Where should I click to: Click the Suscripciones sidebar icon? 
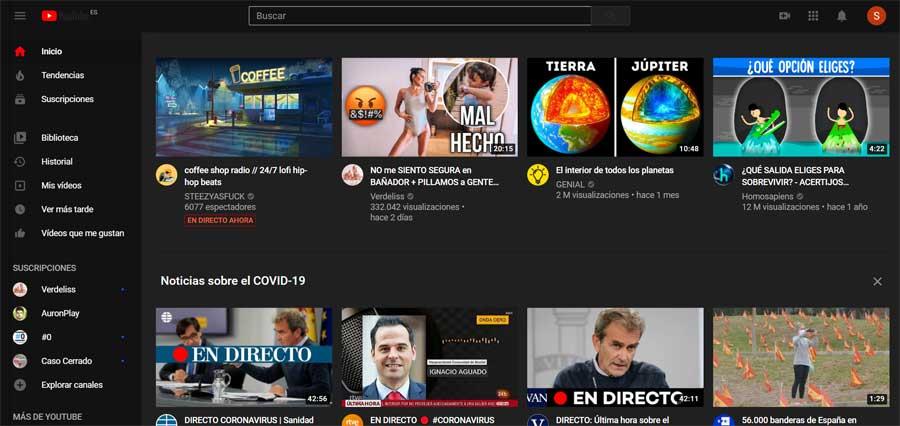(20, 99)
